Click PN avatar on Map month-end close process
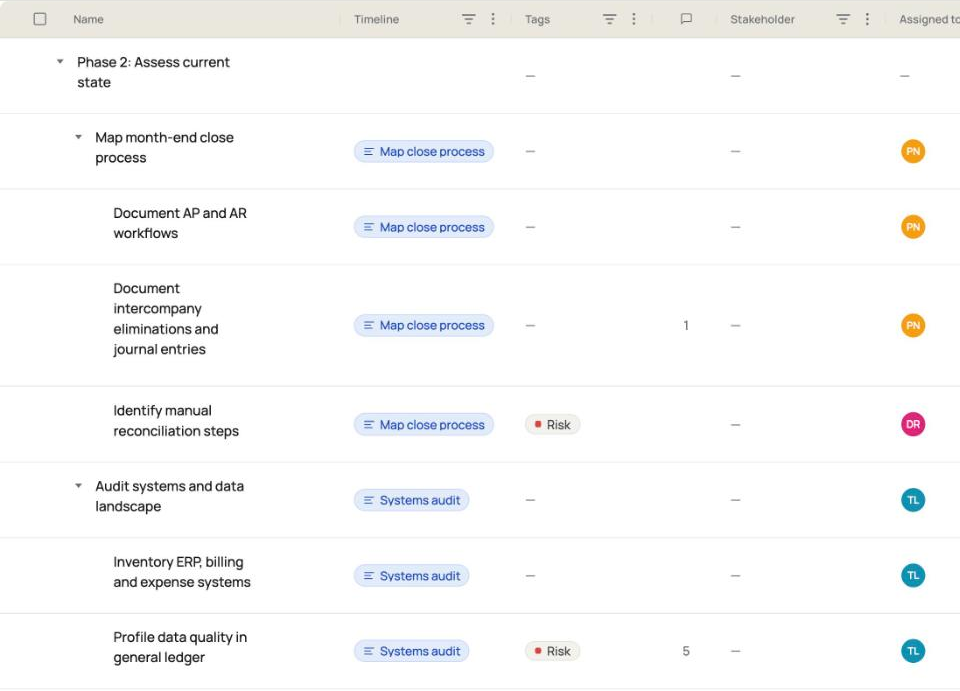 [913, 151]
